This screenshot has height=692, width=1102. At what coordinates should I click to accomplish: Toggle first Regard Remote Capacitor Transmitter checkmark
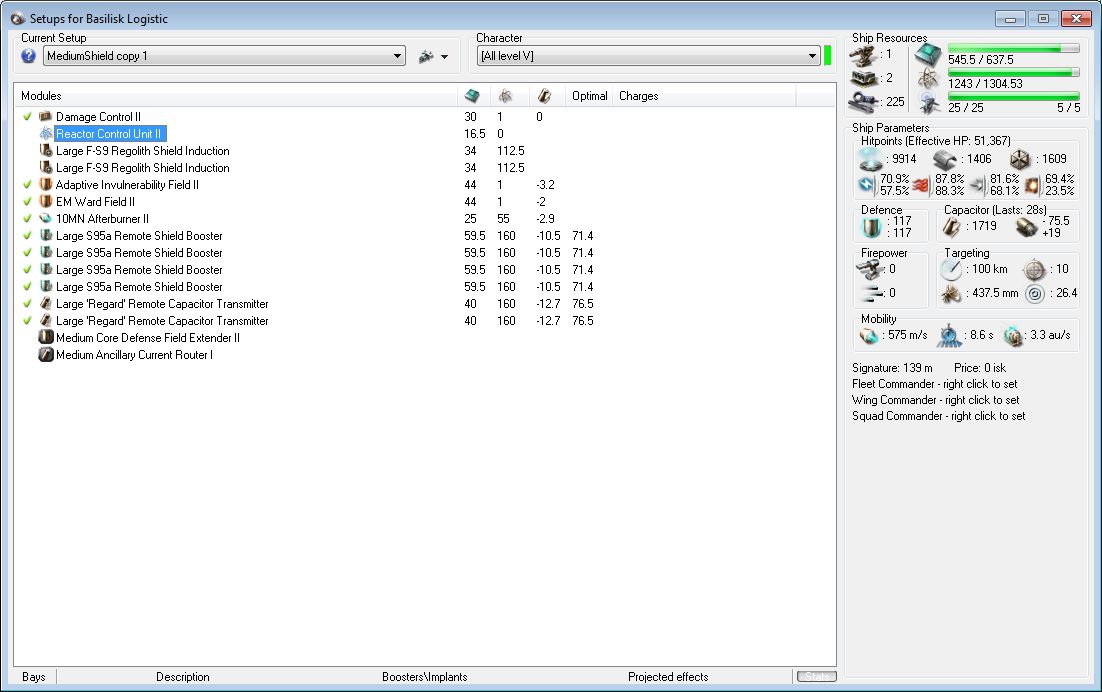tap(27, 303)
